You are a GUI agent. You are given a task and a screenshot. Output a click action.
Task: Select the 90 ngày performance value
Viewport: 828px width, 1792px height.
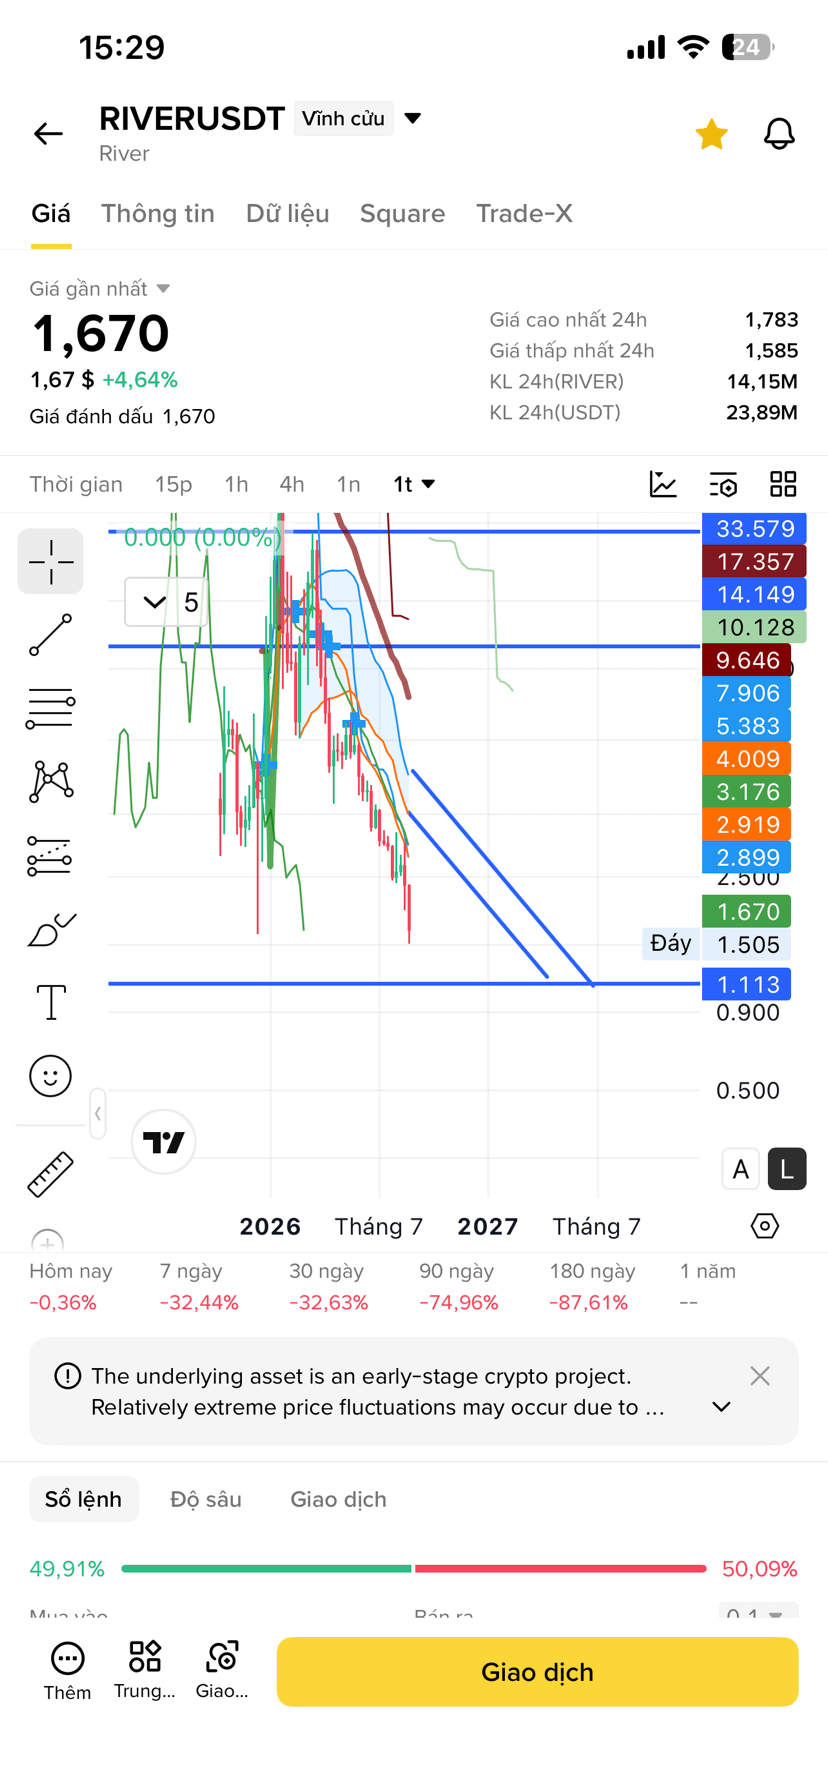point(459,1303)
